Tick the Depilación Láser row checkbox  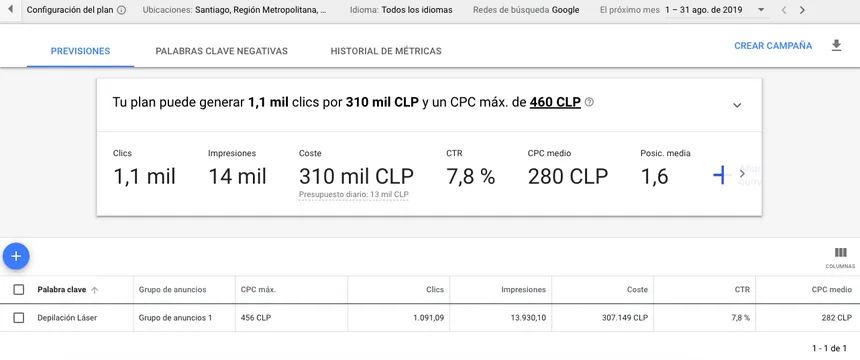[x=19, y=318]
